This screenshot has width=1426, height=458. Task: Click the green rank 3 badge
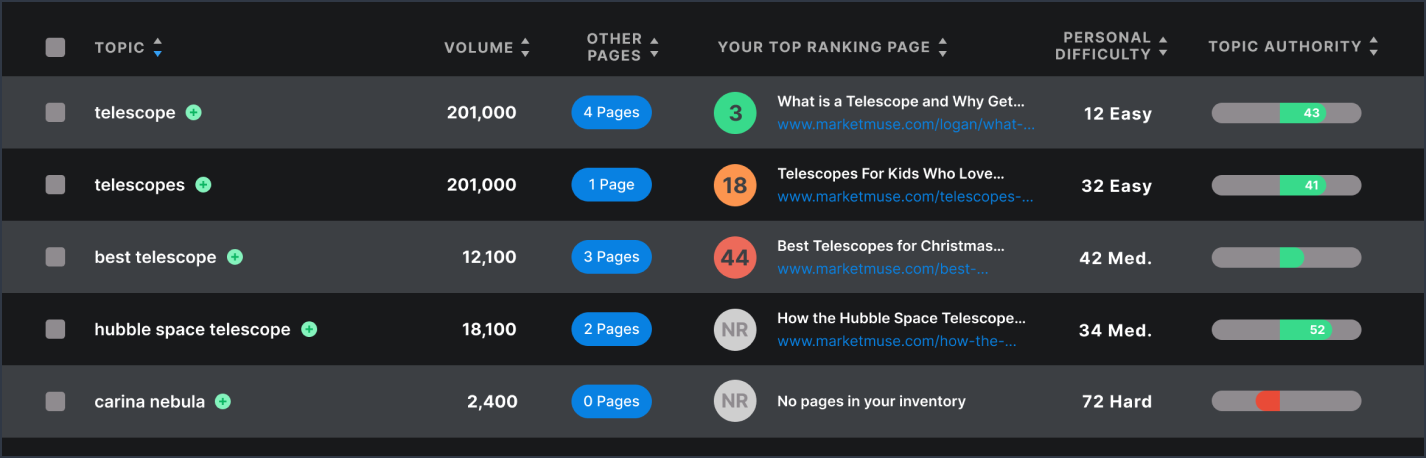click(x=735, y=113)
